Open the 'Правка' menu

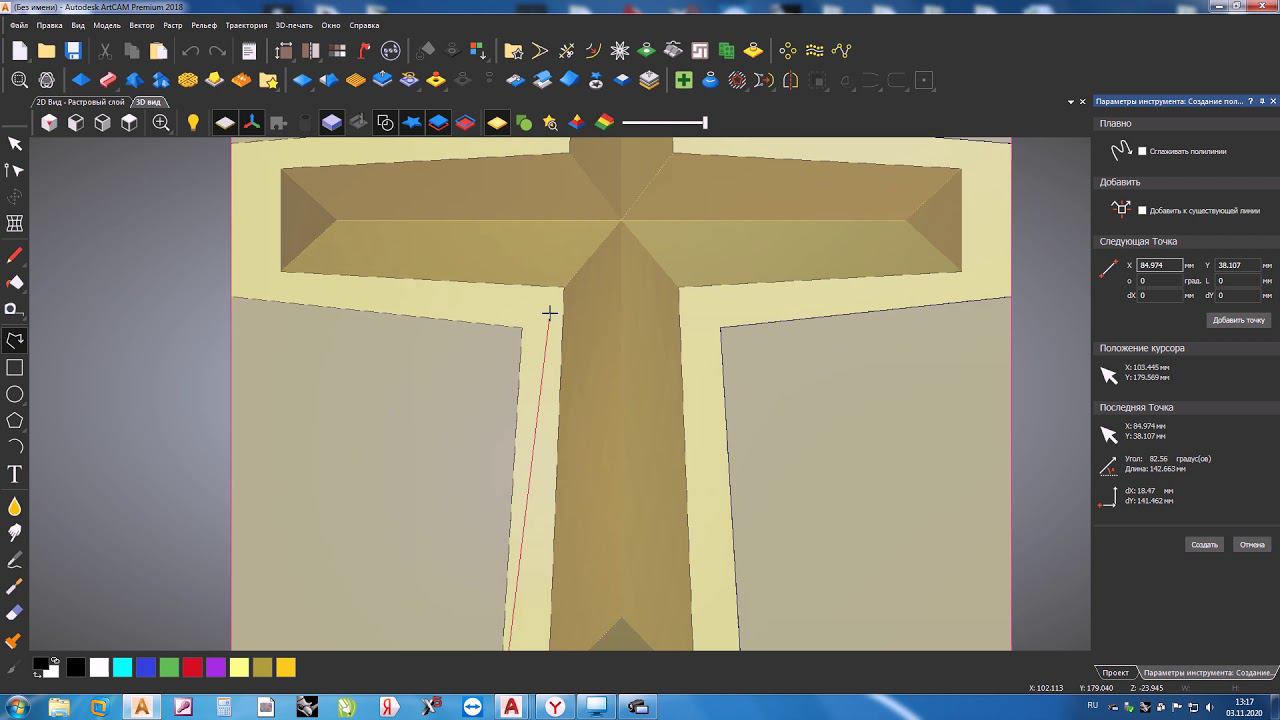point(49,25)
